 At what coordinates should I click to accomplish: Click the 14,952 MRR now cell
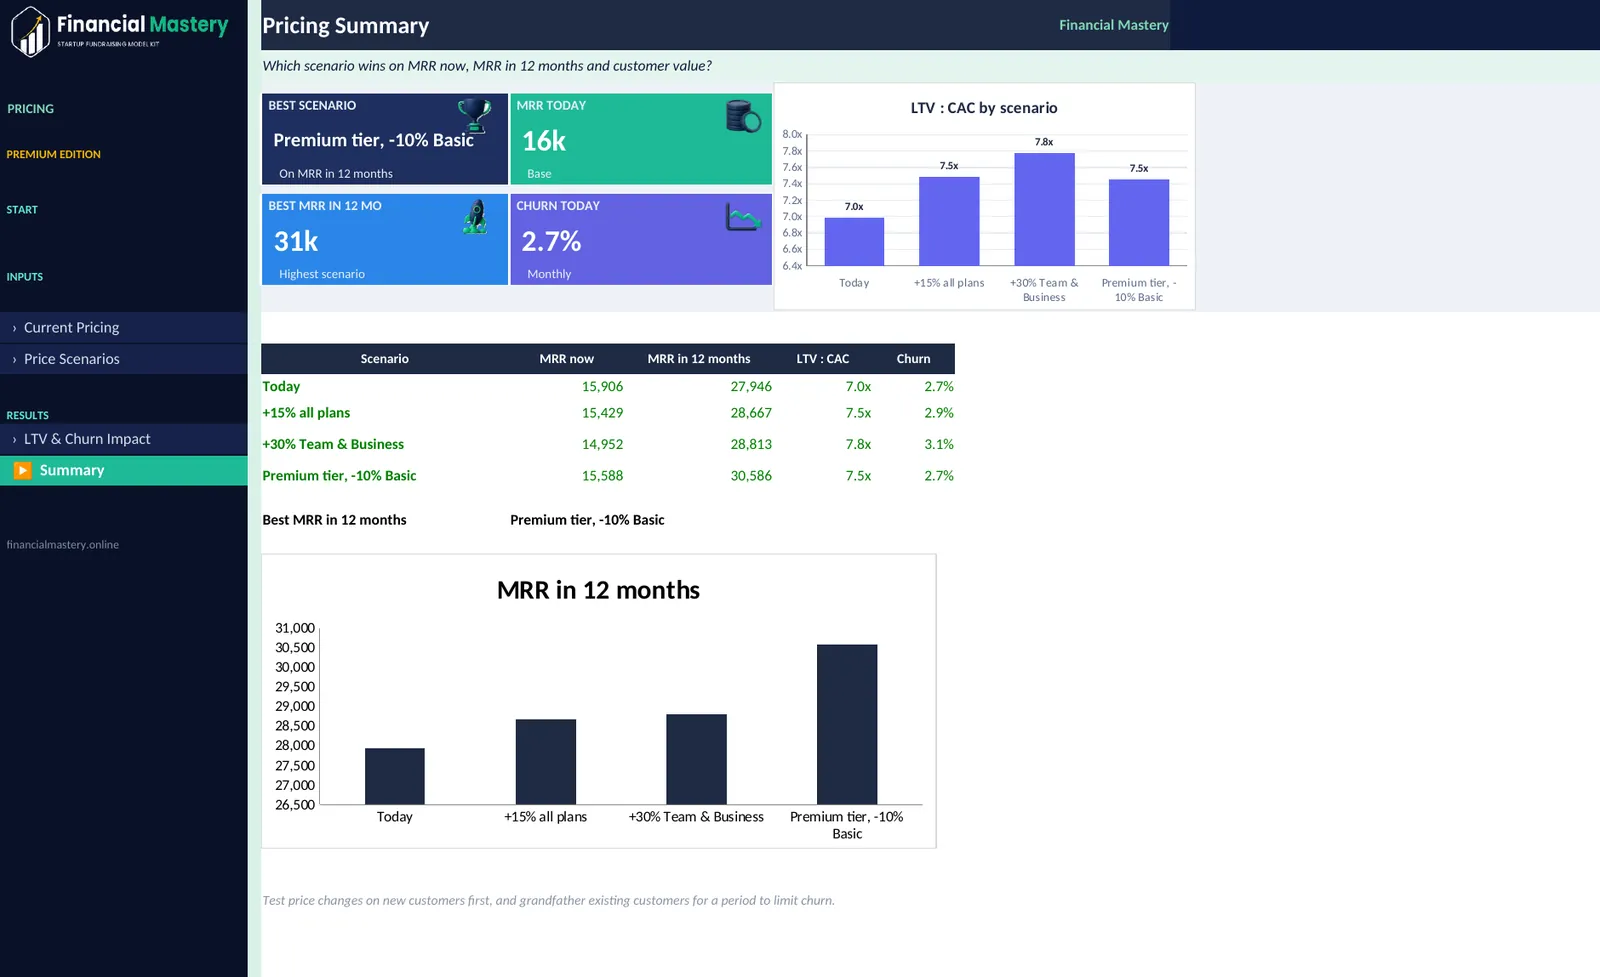point(602,445)
